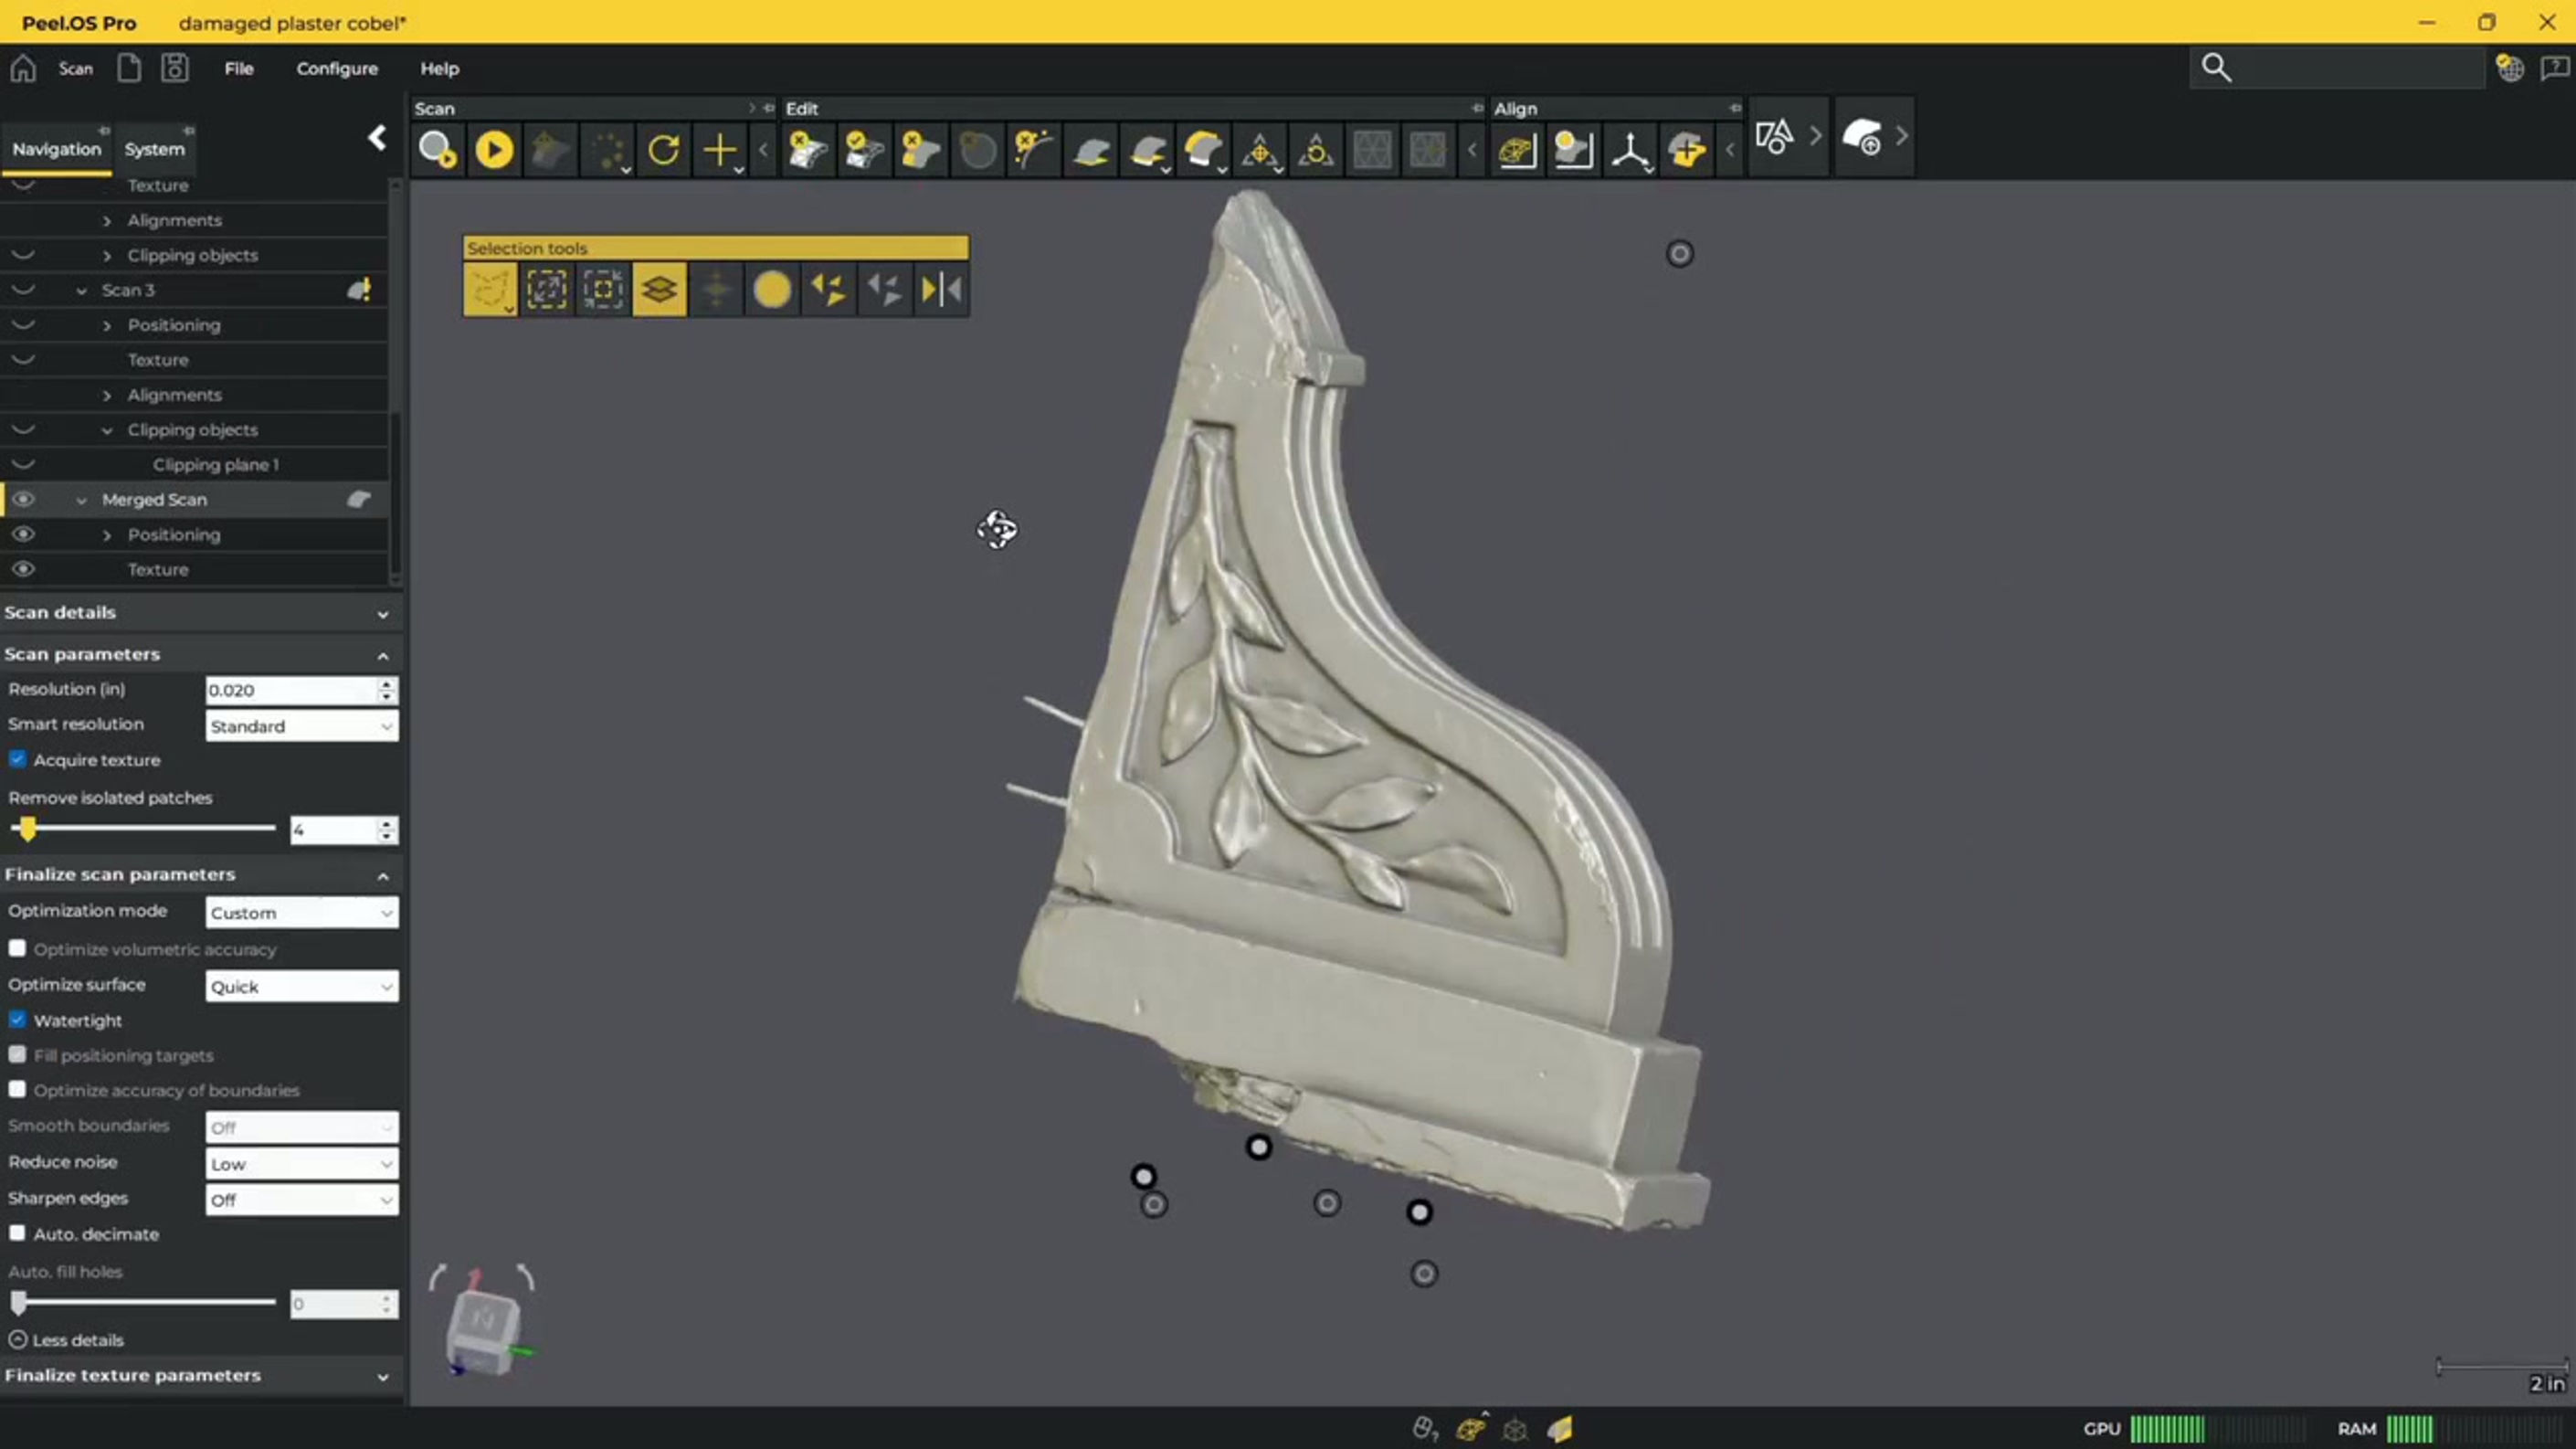The height and width of the screenshot is (1449, 2576).
Task: Change the Reduce noise dropdown from Low
Action: click(300, 1163)
